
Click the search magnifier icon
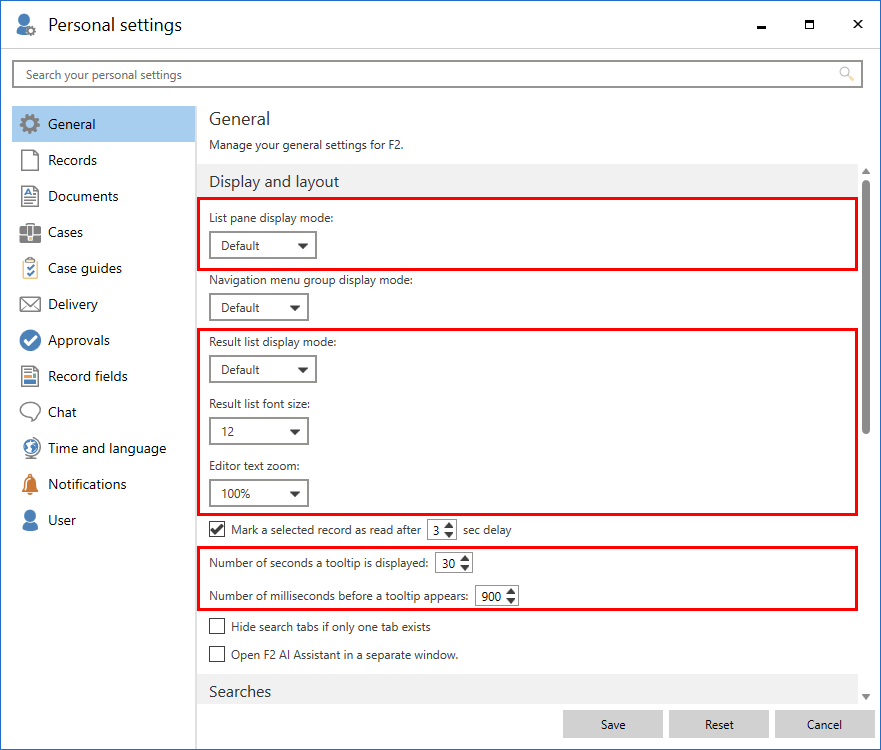(x=846, y=74)
